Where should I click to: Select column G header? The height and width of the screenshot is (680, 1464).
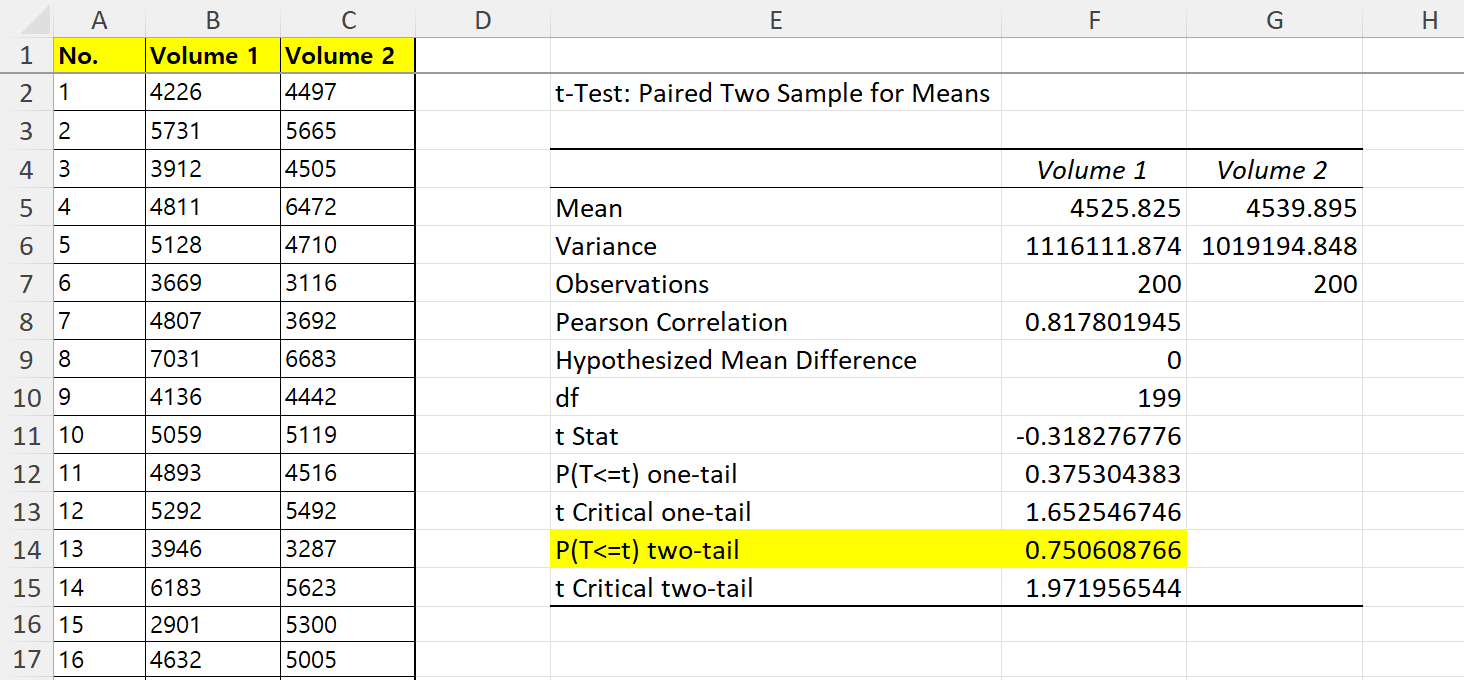[1274, 18]
